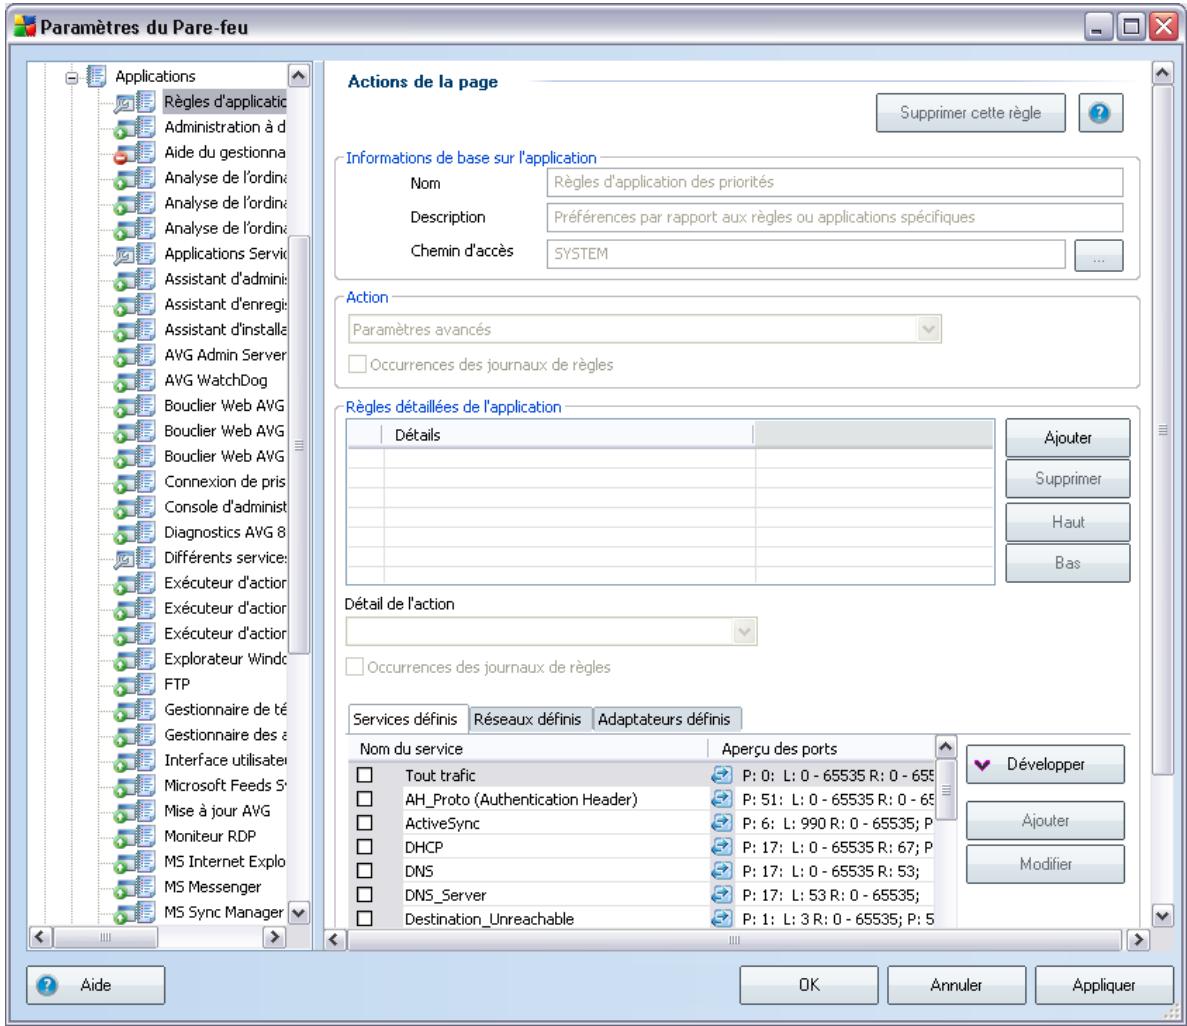This screenshot has height=1026, width=1187.
Task: Click the Annuler button
Action: [x=956, y=984]
